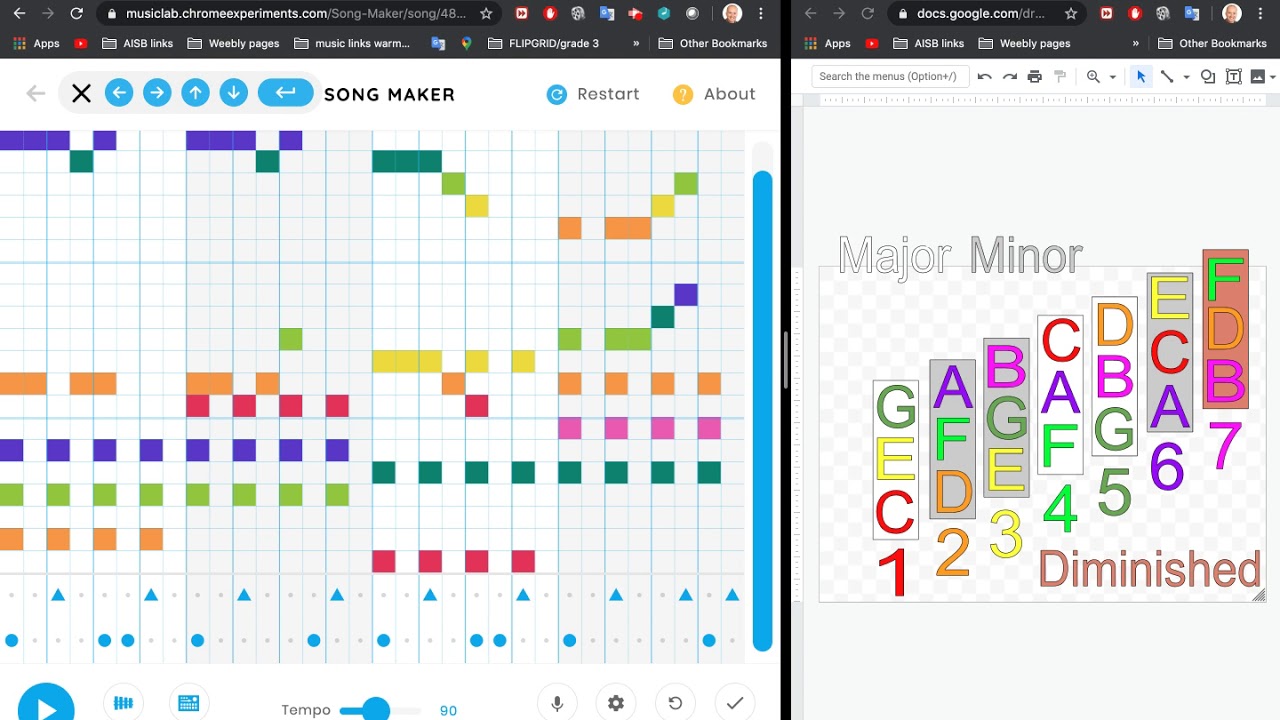The image size is (1280, 720).
Task: Click the left arrow key button
Action: click(119, 93)
